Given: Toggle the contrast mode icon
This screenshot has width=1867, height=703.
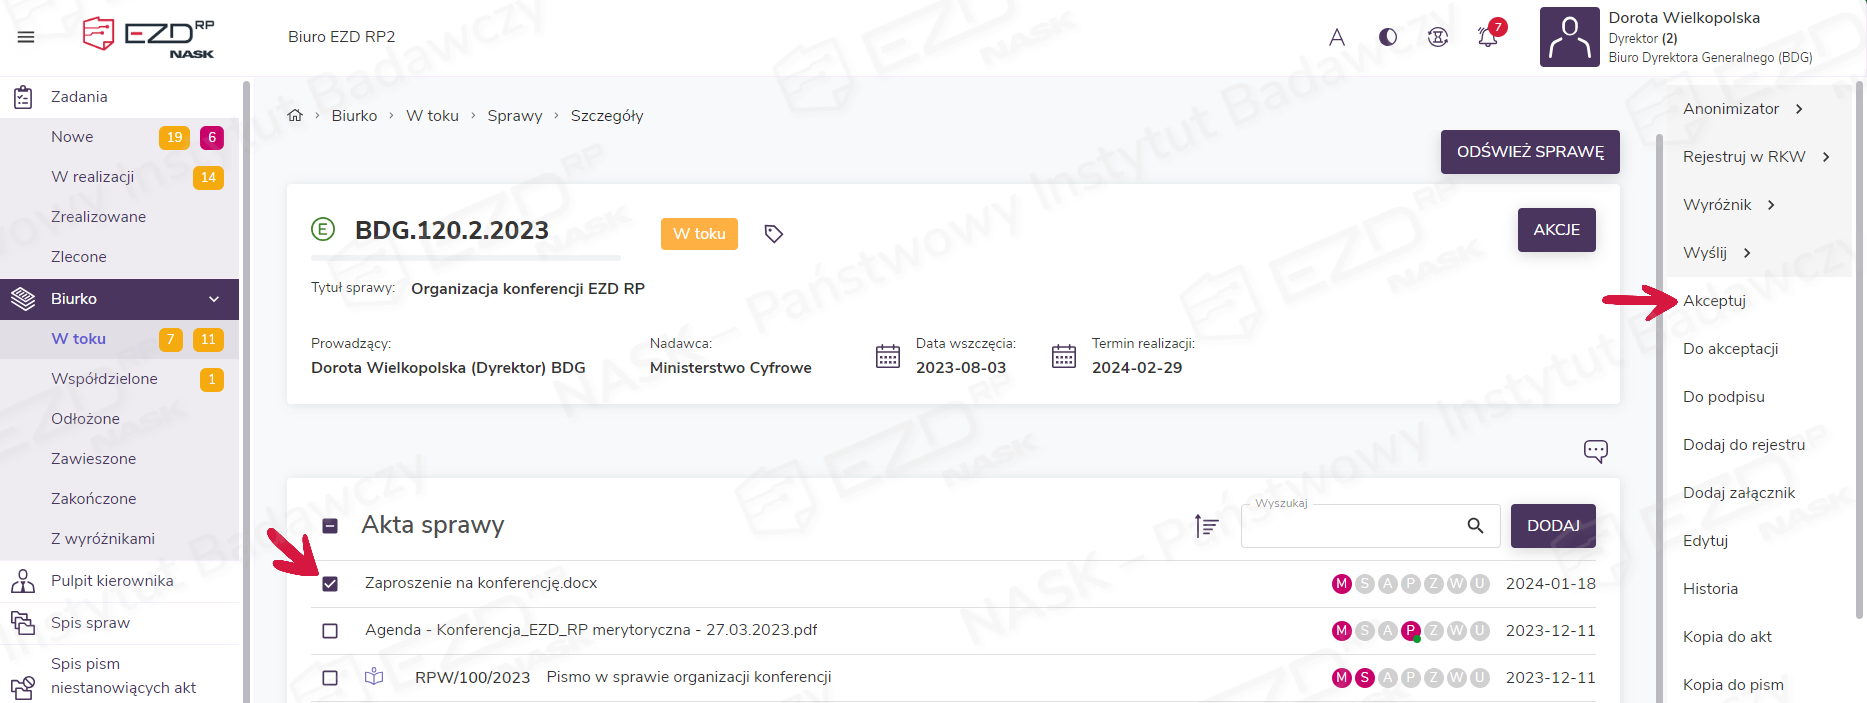Looking at the screenshot, I should (x=1388, y=37).
